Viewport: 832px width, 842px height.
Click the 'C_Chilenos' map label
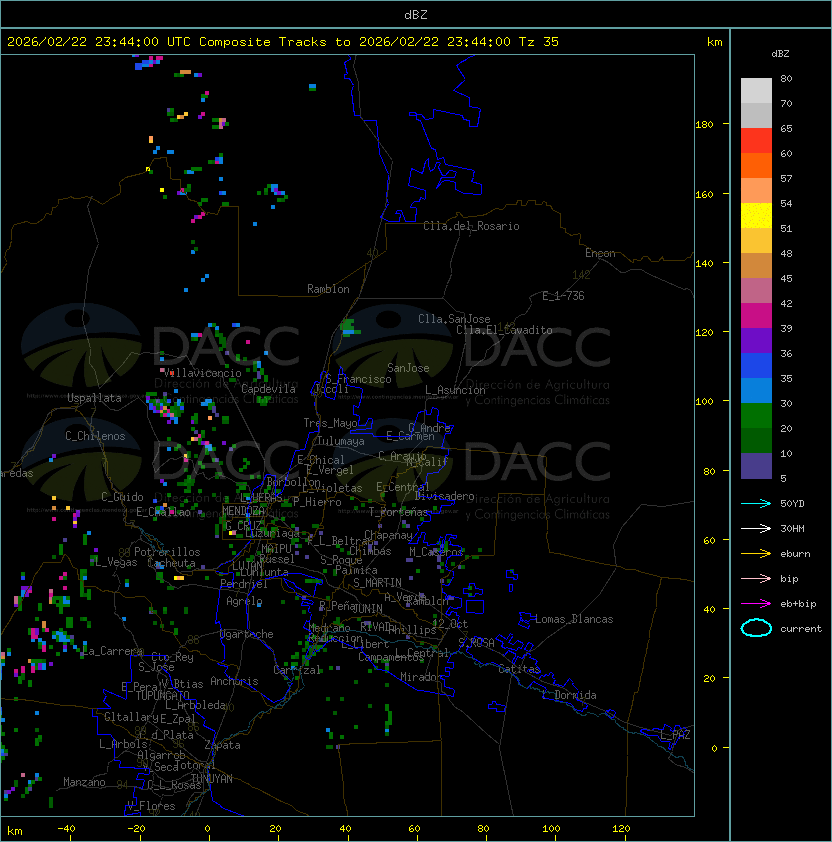[95, 436]
